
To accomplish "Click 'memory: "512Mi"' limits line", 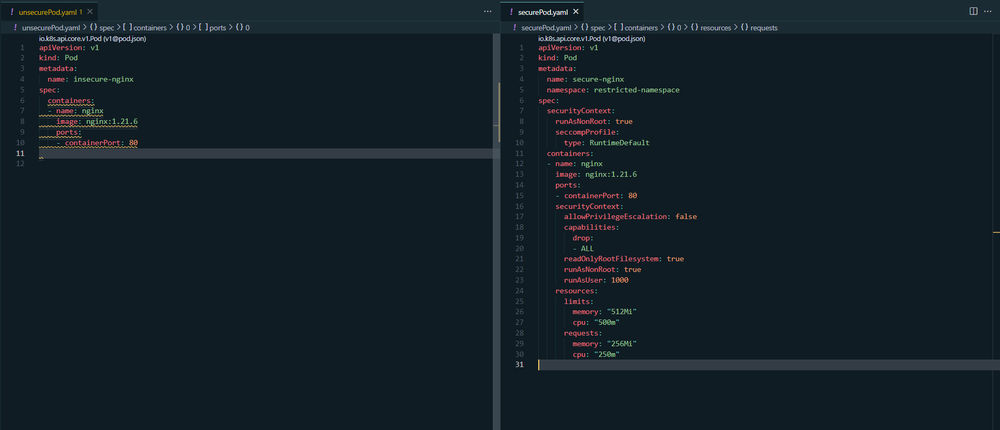I will pos(605,311).
